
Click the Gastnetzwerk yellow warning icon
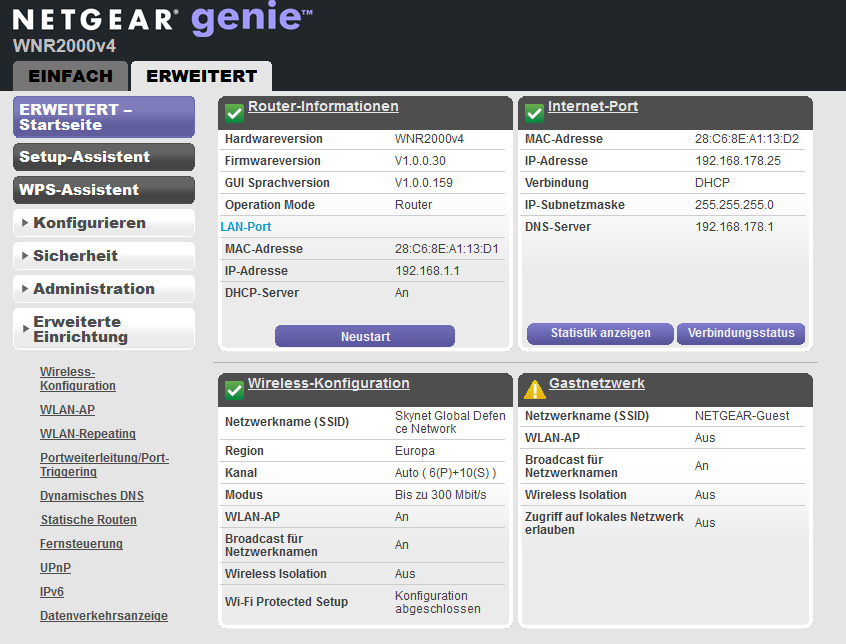pyautogui.click(x=535, y=389)
